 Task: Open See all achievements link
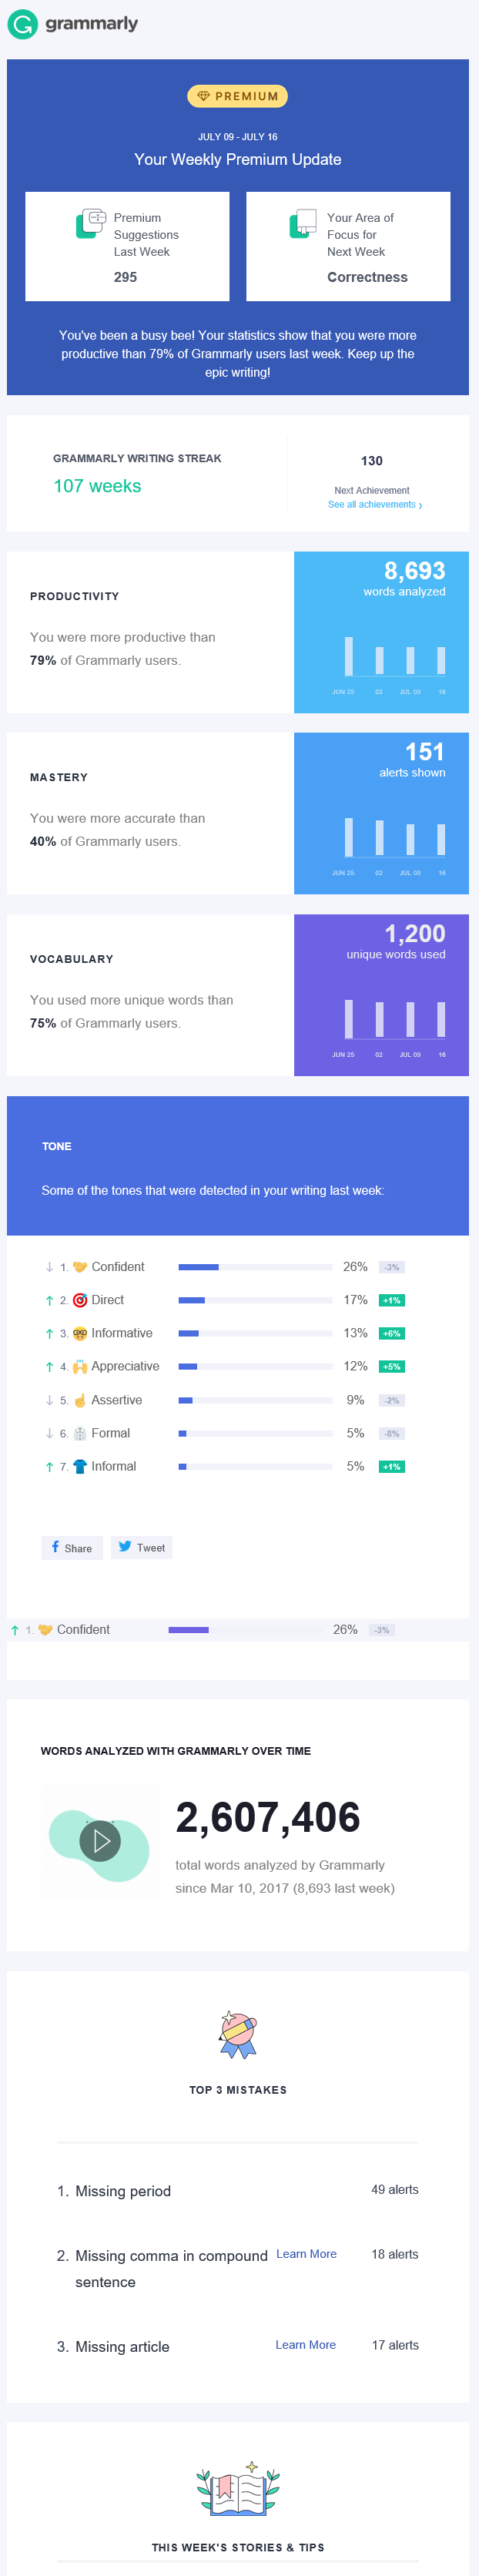pos(375,505)
